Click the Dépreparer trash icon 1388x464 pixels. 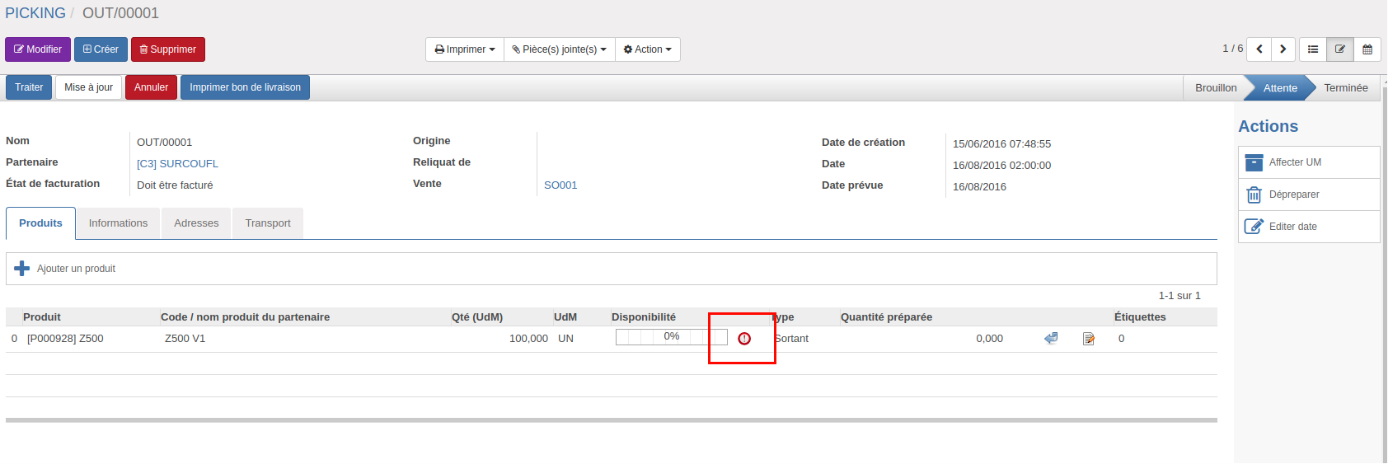click(1254, 194)
